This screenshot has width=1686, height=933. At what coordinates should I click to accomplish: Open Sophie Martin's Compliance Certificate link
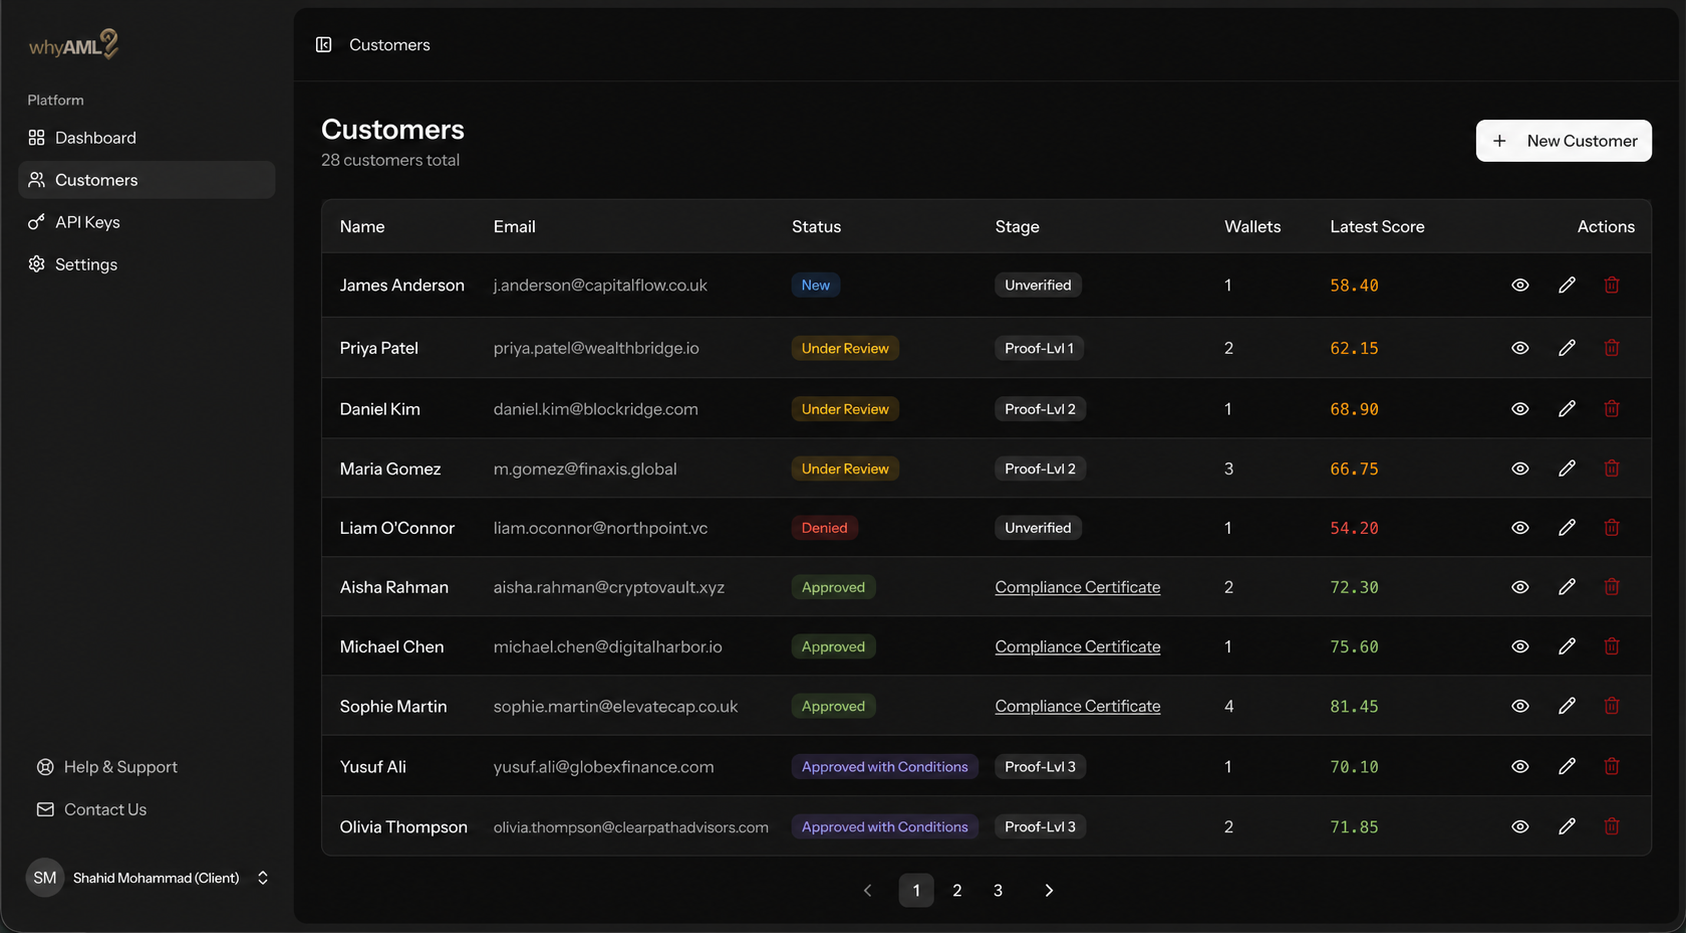click(1077, 706)
